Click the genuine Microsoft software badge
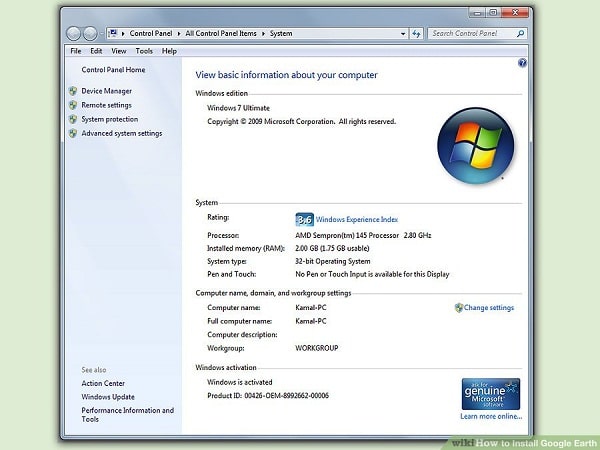The width and height of the screenshot is (600, 450). point(491,394)
